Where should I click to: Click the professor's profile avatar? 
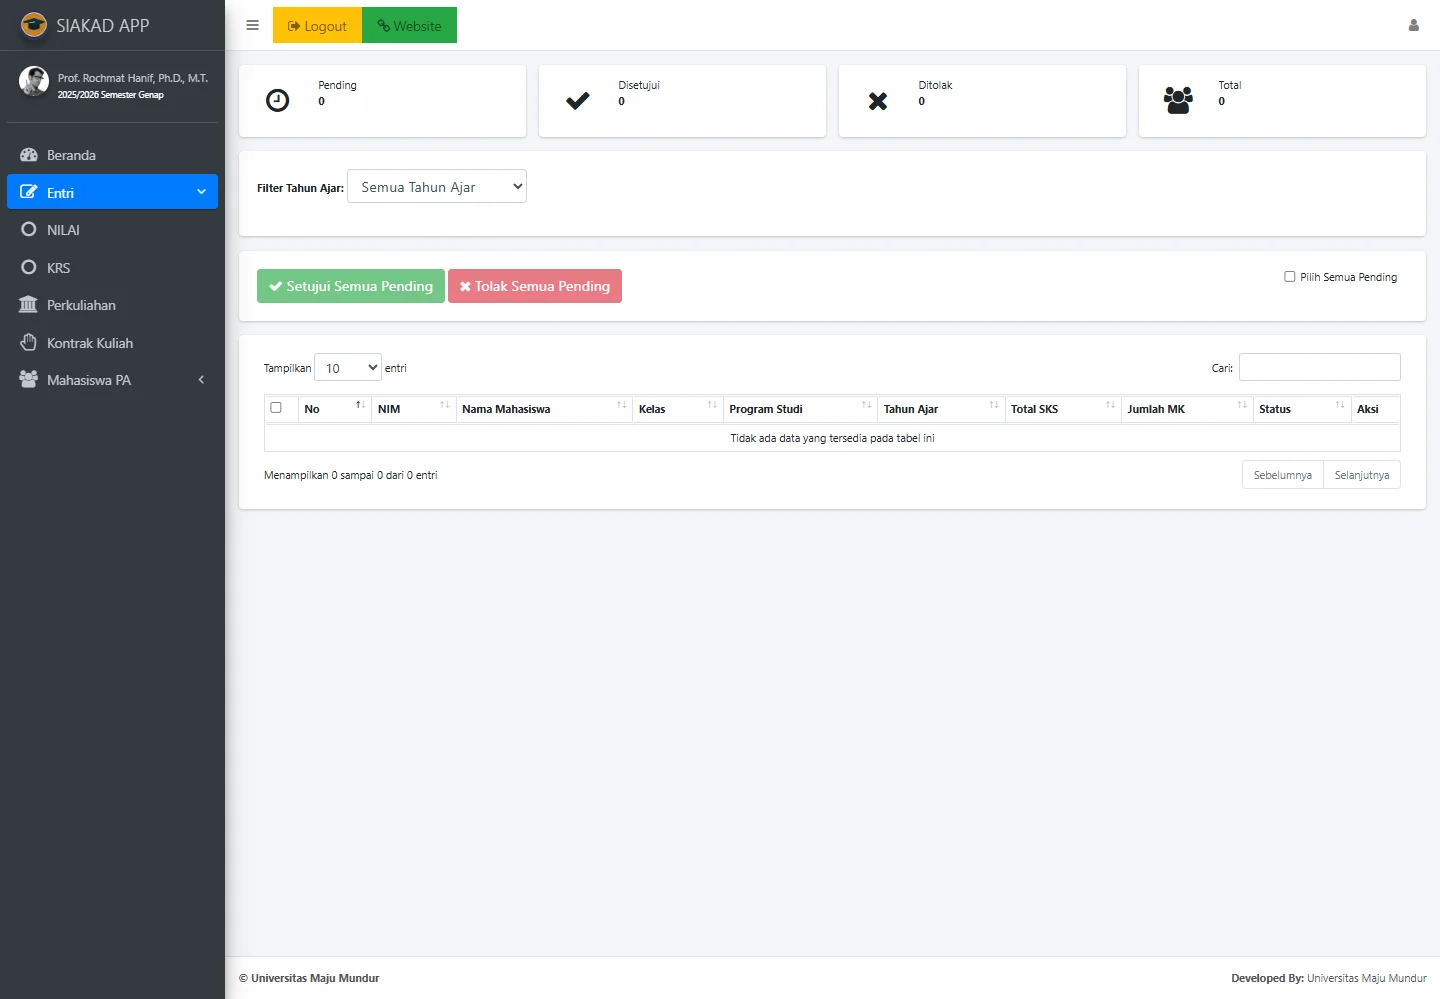pyautogui.click(x=34, y=81)
